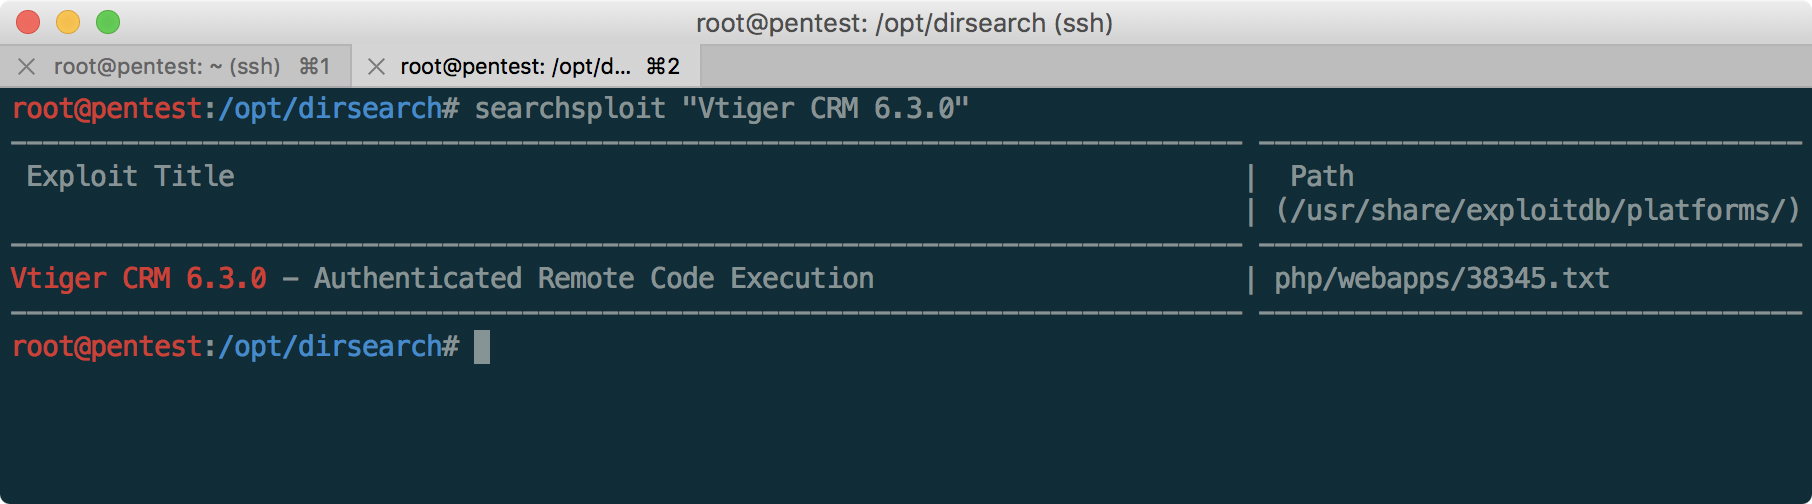Click the (/usr/share/exploitdb/platforms/) text
Screen dimensions: 1812x504
pyautogui.click(x=1537, y=211)
